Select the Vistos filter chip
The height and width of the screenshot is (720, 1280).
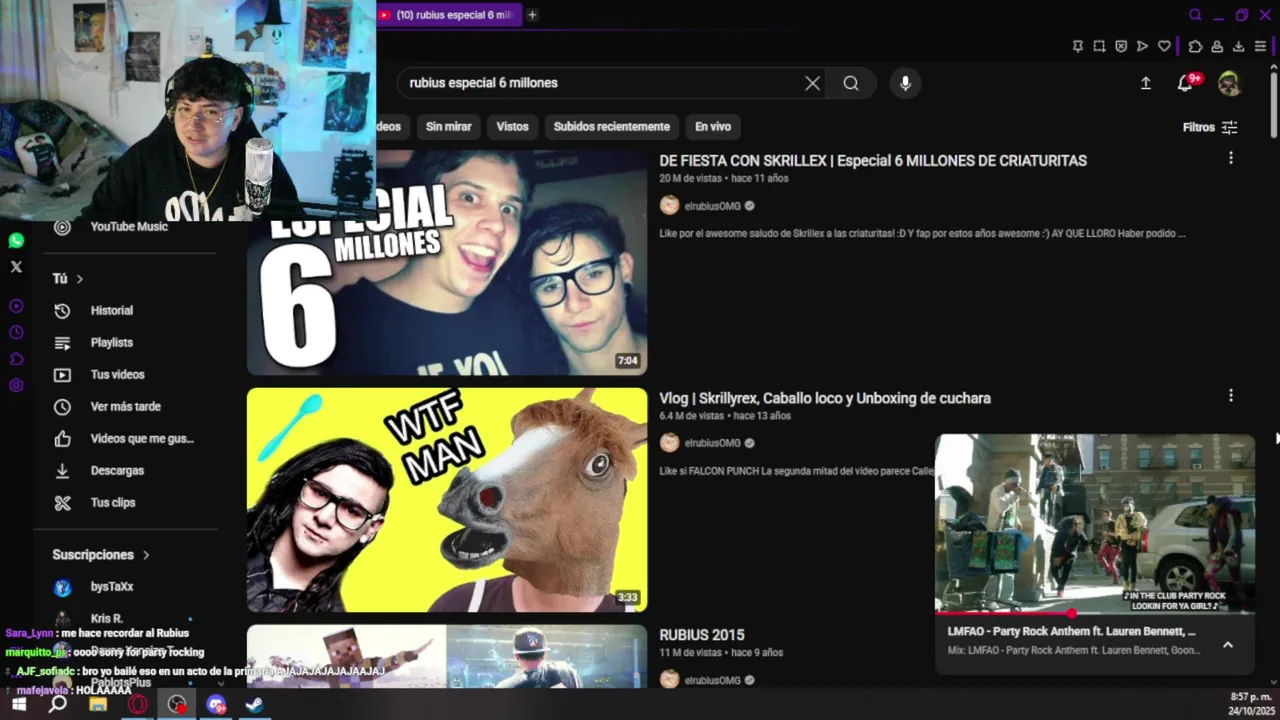click(x=512, y=127)
